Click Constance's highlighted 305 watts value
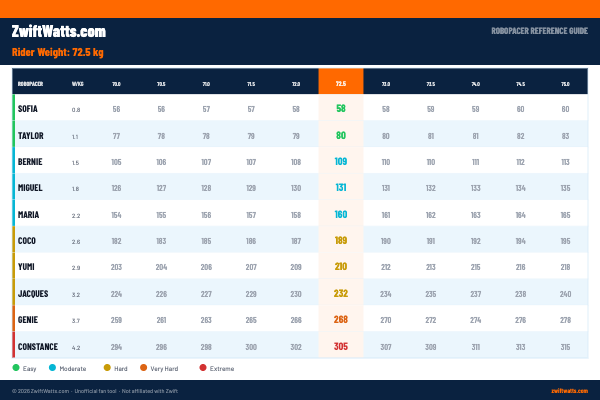600x400 pixels. point(341,346)
